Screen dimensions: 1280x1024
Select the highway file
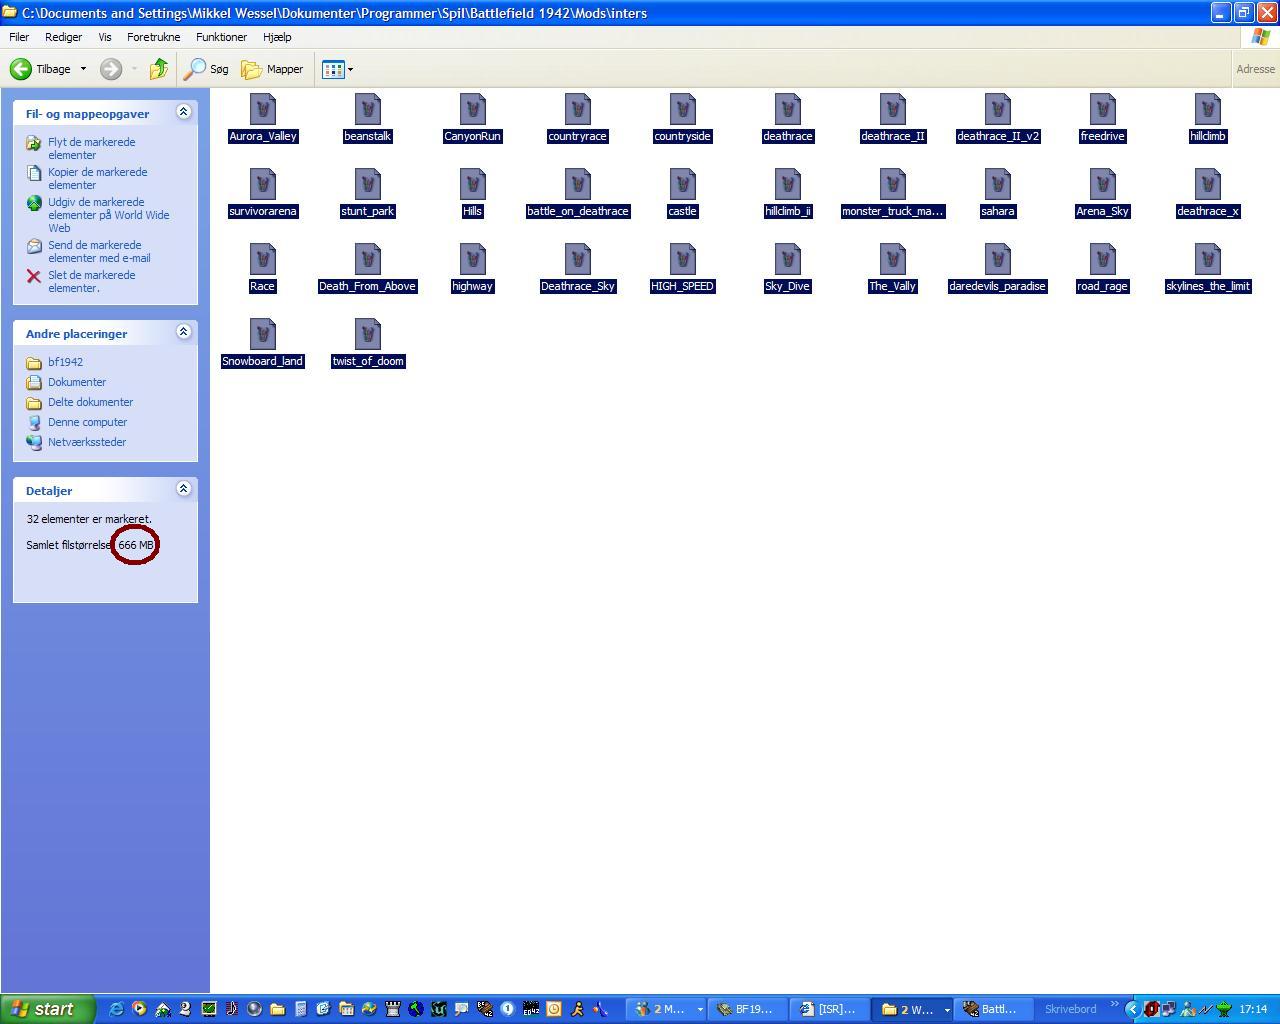point(472,268)
